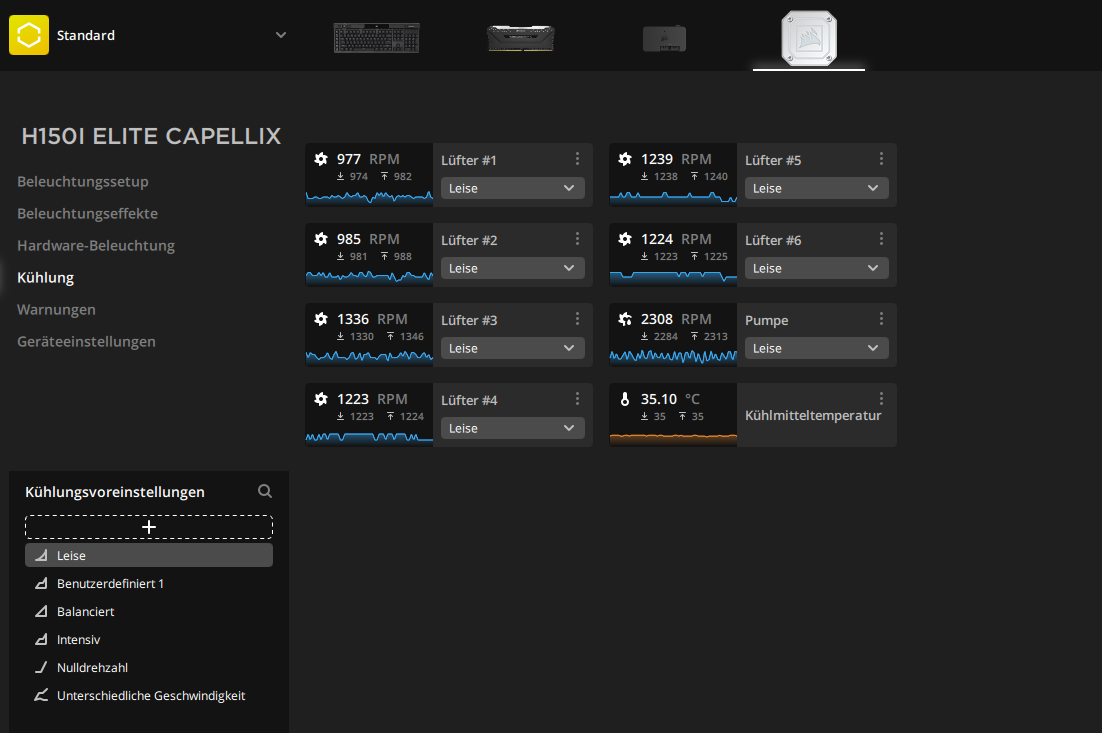Screen dimensions: 1102x733
Task: Open Lüfter #4 three-dot options menu
Action: (578, 399)
